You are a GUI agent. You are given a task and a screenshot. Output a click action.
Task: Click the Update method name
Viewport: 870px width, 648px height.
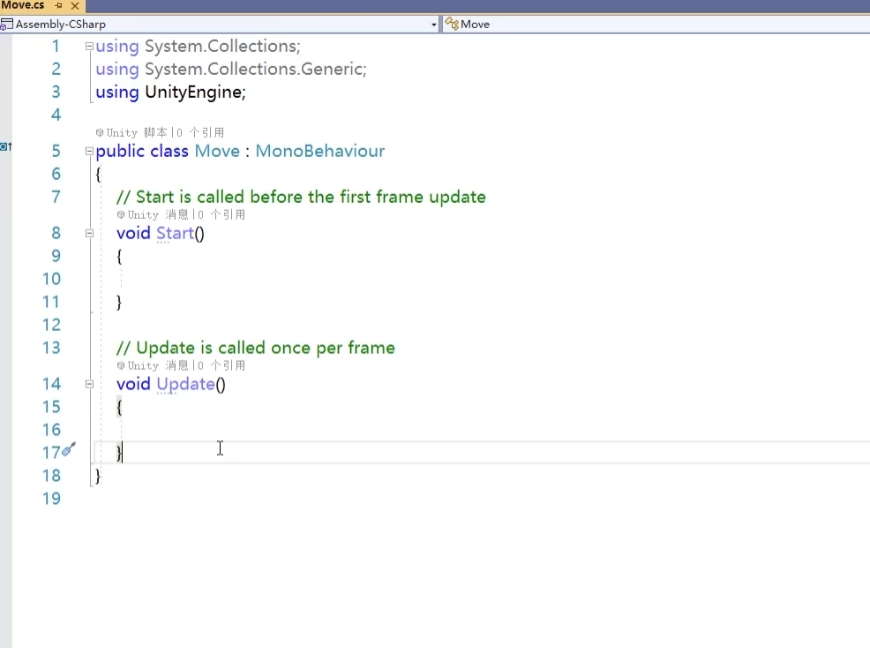coord(185,384)
